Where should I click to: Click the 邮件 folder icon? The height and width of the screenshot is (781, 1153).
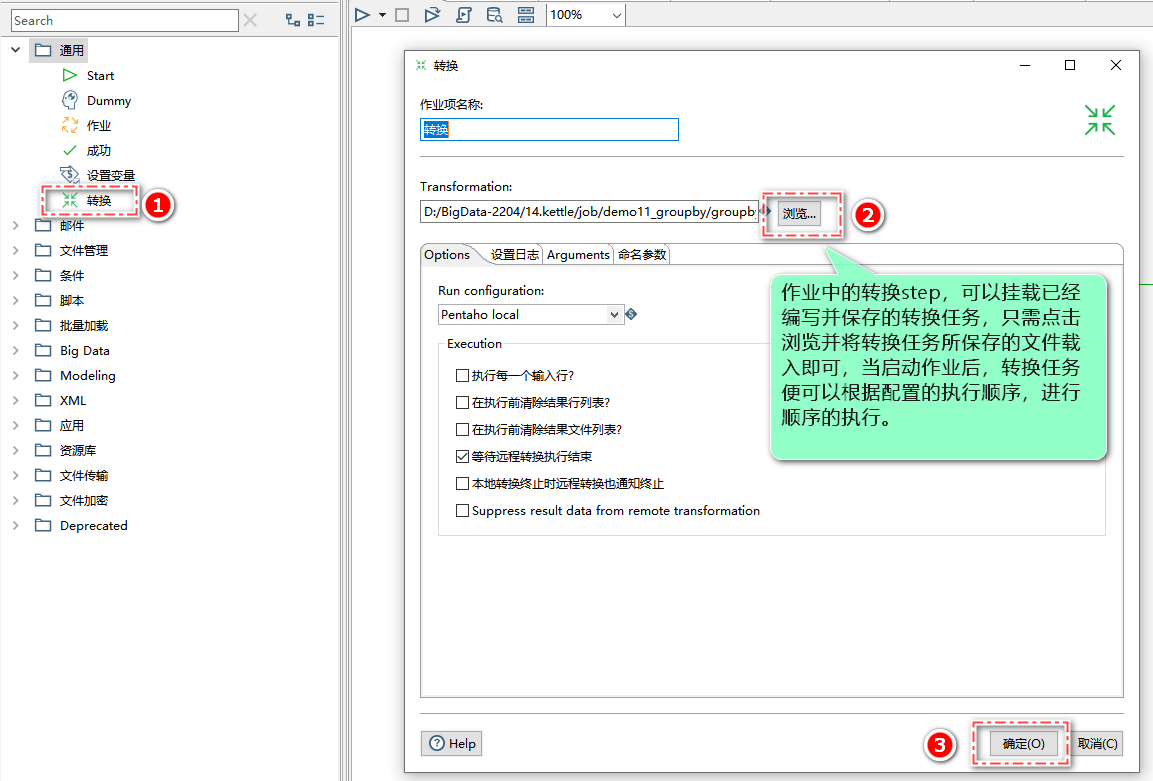point(43,225)
